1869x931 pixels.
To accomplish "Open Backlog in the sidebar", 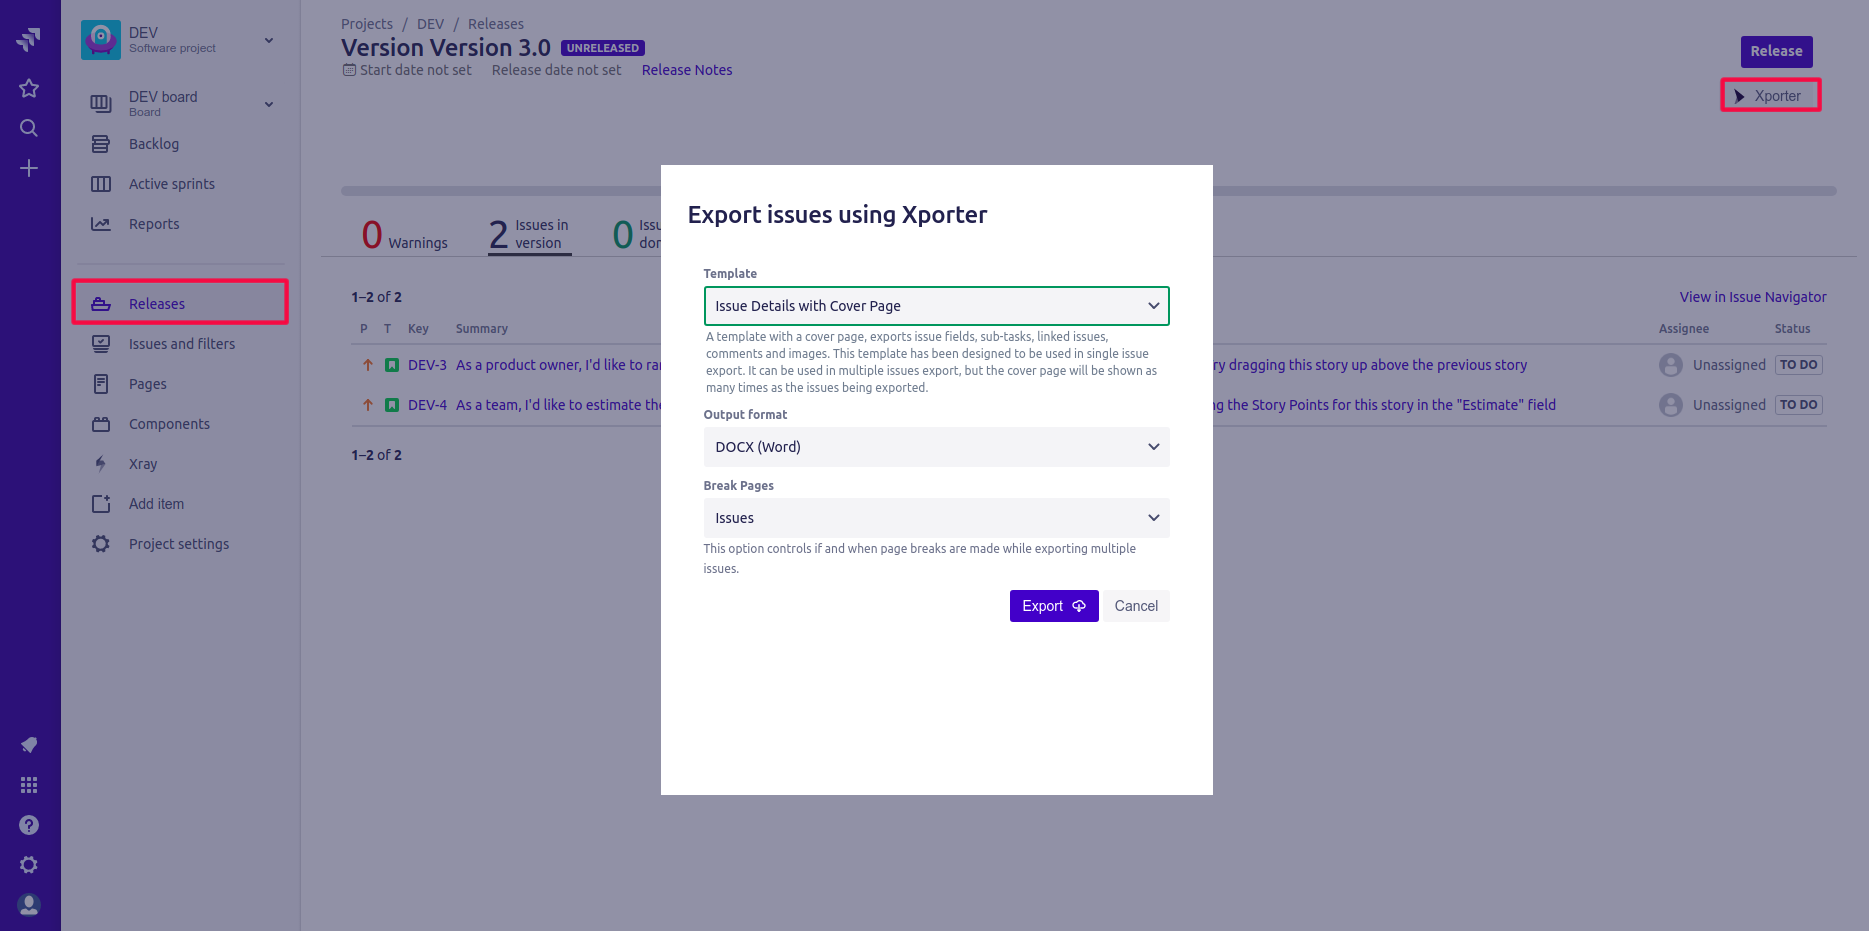I will point(154,144).
